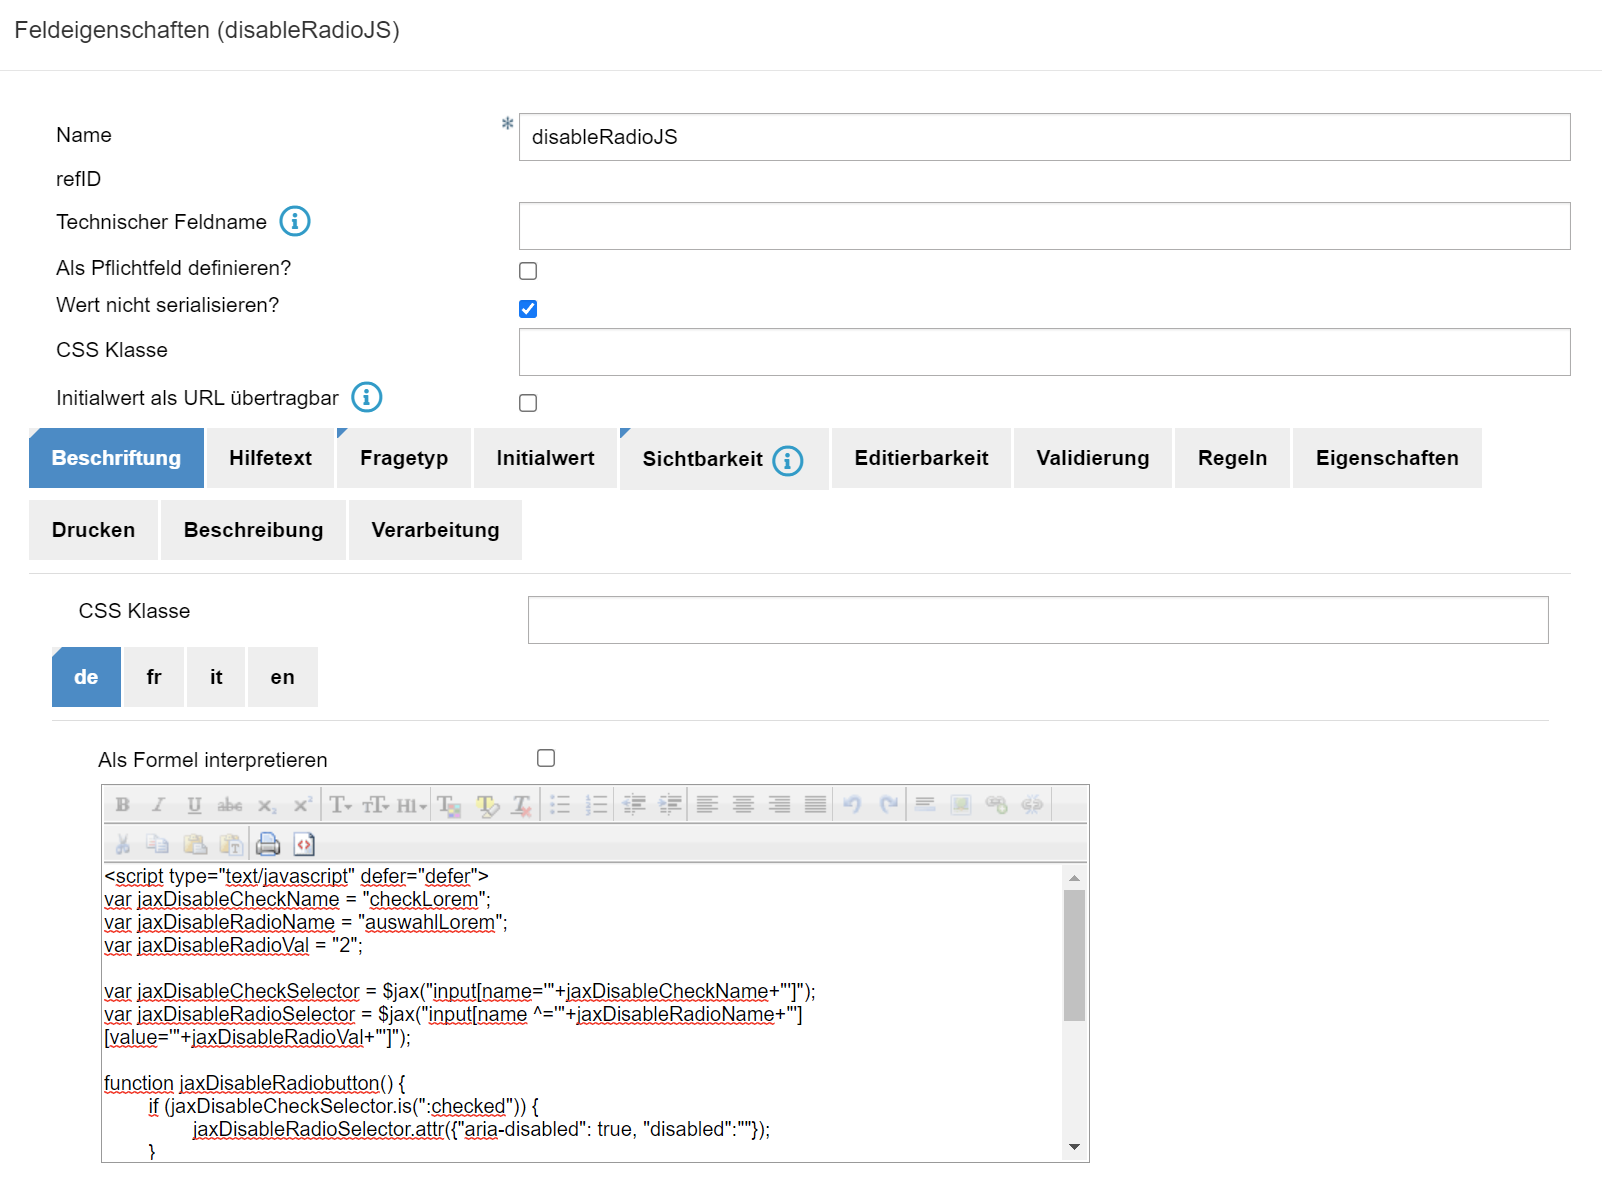Expand the heading style dropdown
This screenshot has height=1188, width=1602.
411,805
